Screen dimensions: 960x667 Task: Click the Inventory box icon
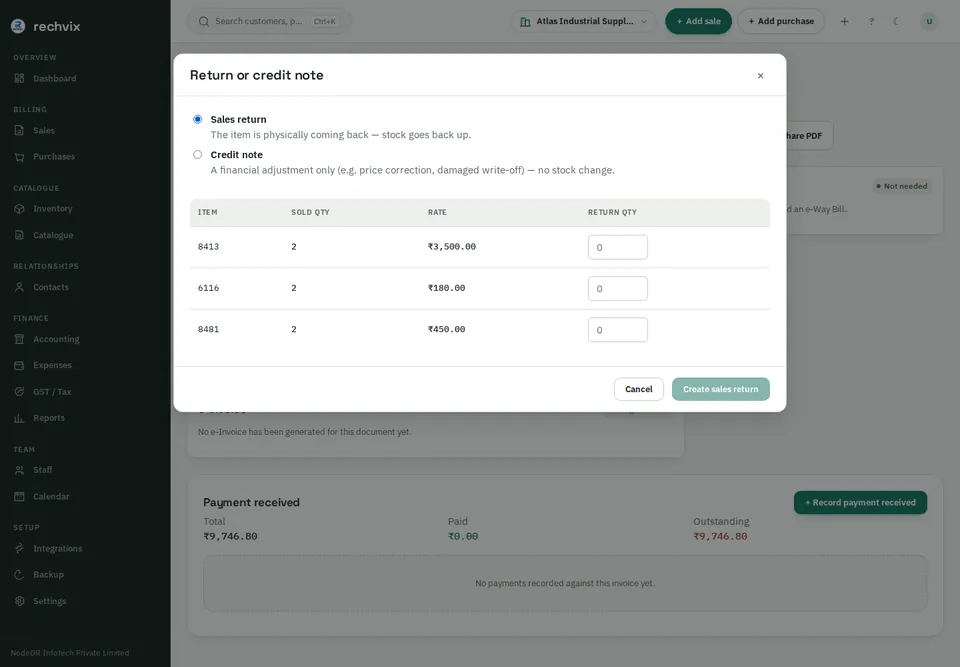click(20, 209)
